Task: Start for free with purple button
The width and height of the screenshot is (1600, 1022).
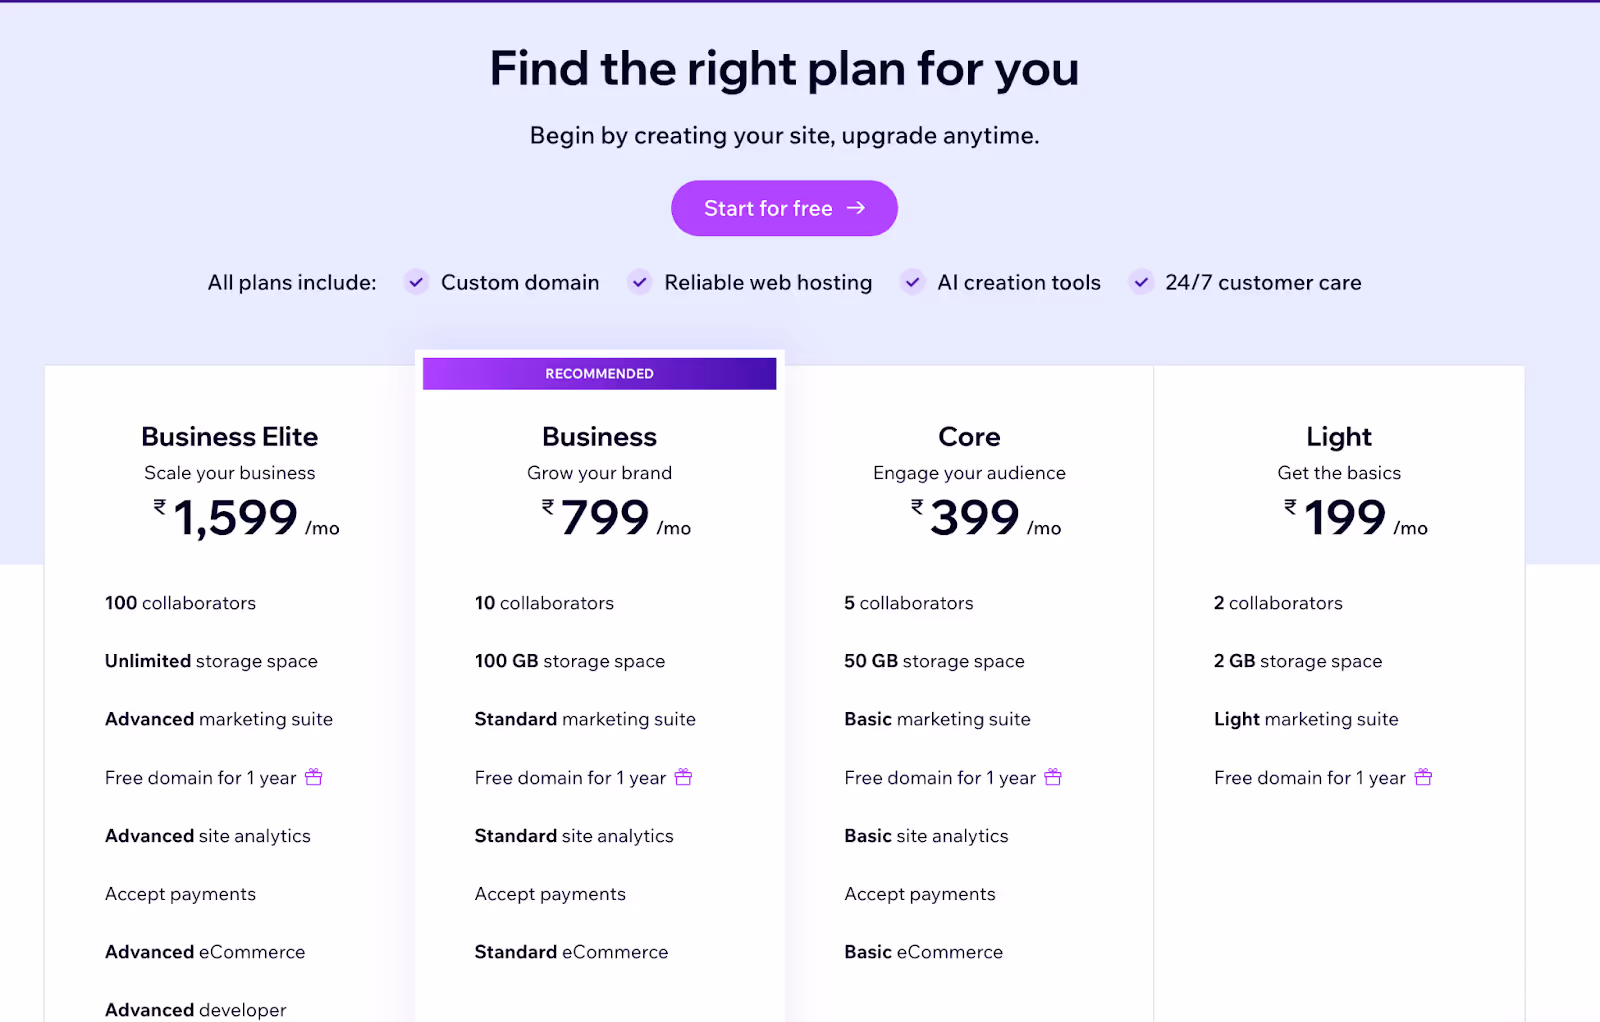Action: pyautogui.click(x=784, y=208)
